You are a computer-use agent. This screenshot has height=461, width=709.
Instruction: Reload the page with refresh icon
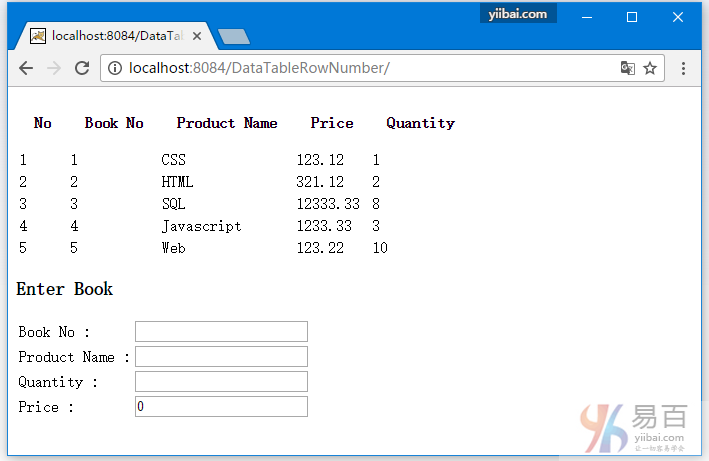pyautogui.click(x=82, y=68)
